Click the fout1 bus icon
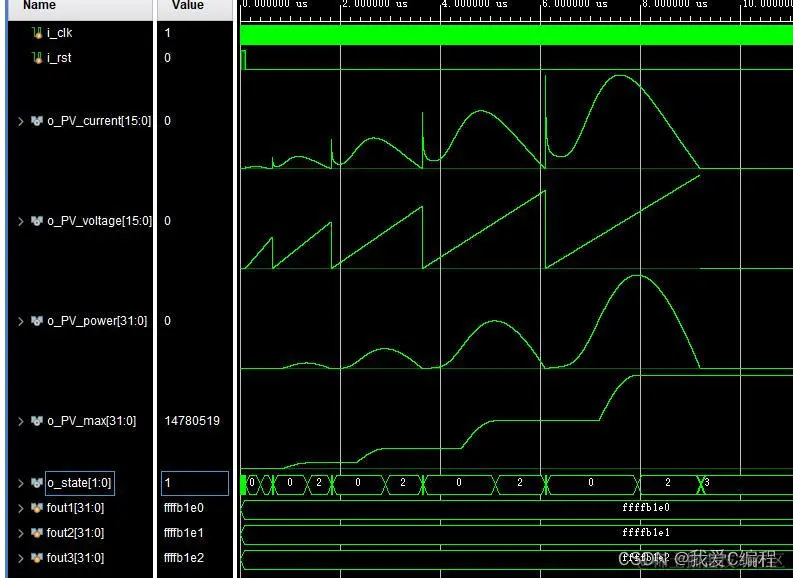This screenshot has height=578, width=793. [37, 508]
